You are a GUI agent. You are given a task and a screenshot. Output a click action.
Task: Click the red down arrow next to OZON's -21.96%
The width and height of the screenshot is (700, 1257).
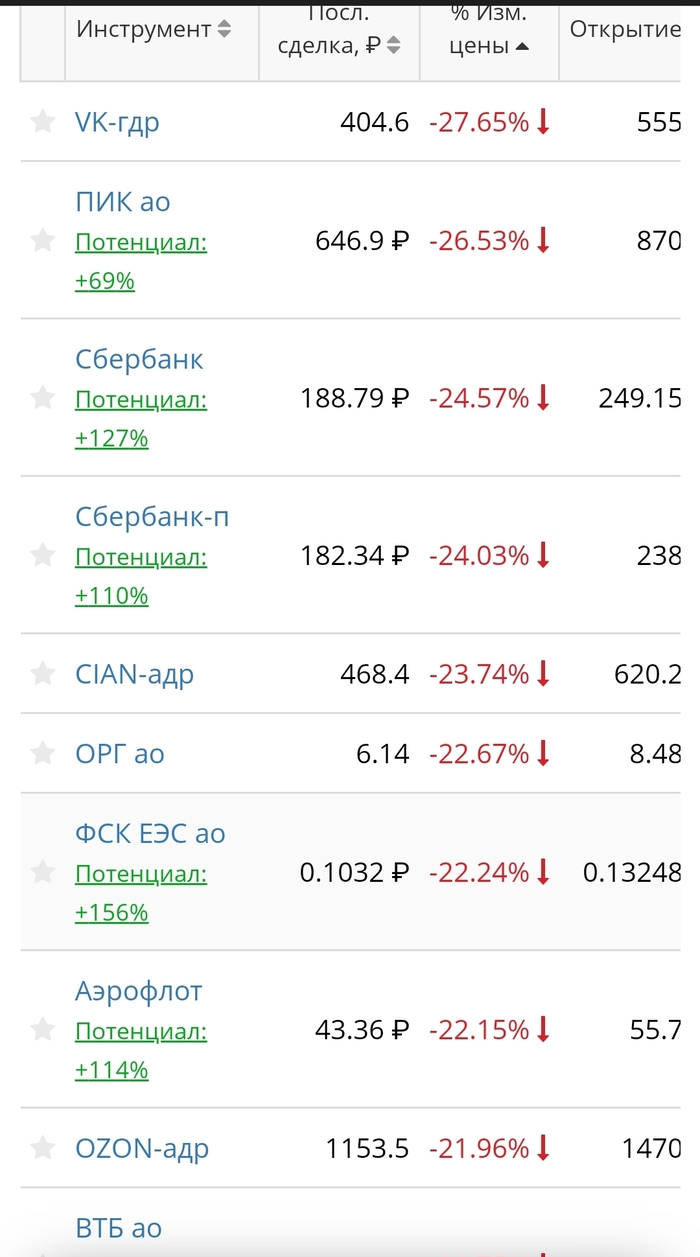[x=542, y=1149]
